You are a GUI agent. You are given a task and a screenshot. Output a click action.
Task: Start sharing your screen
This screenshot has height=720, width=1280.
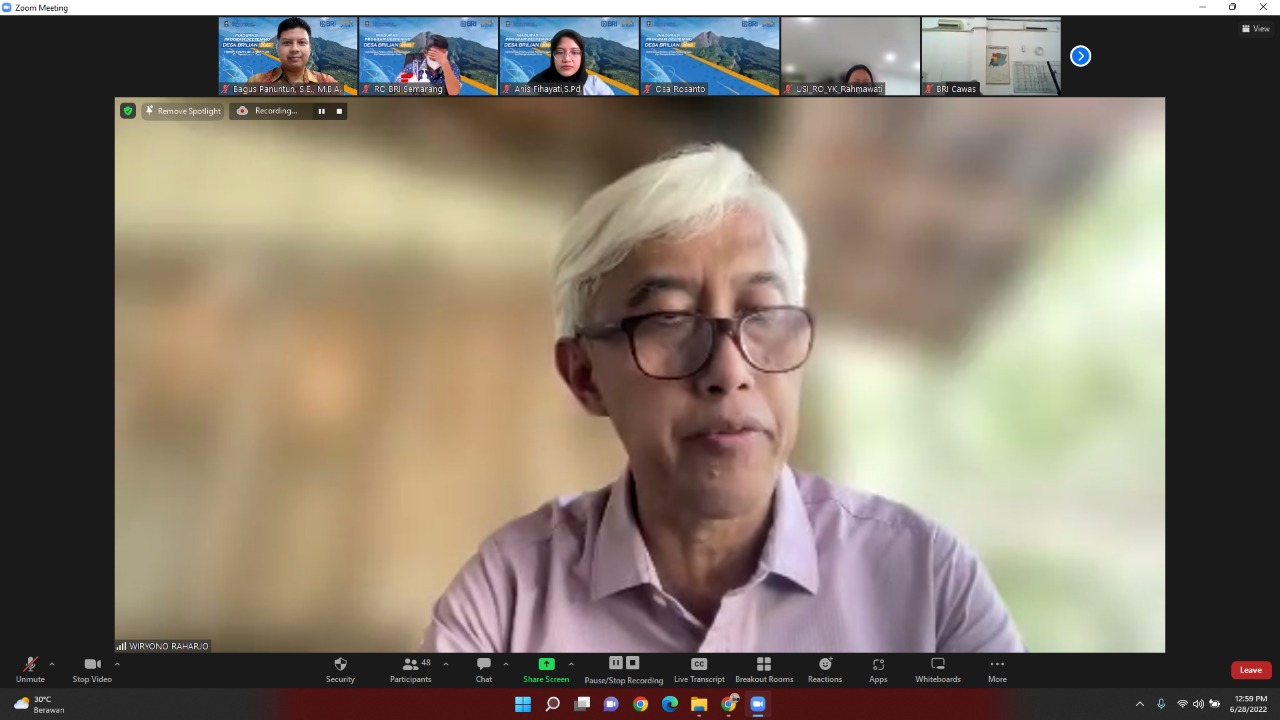[x=546, y=670]
